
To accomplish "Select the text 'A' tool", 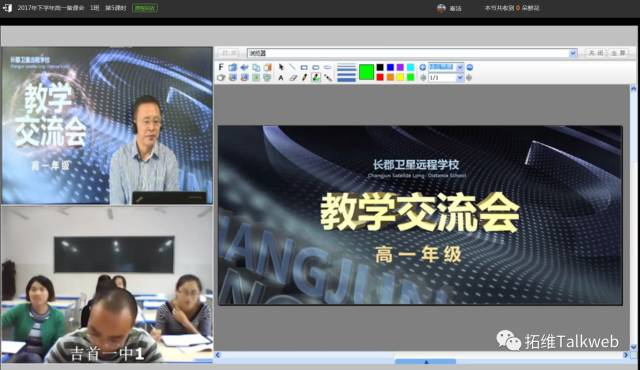I will (x=281, y=78).
